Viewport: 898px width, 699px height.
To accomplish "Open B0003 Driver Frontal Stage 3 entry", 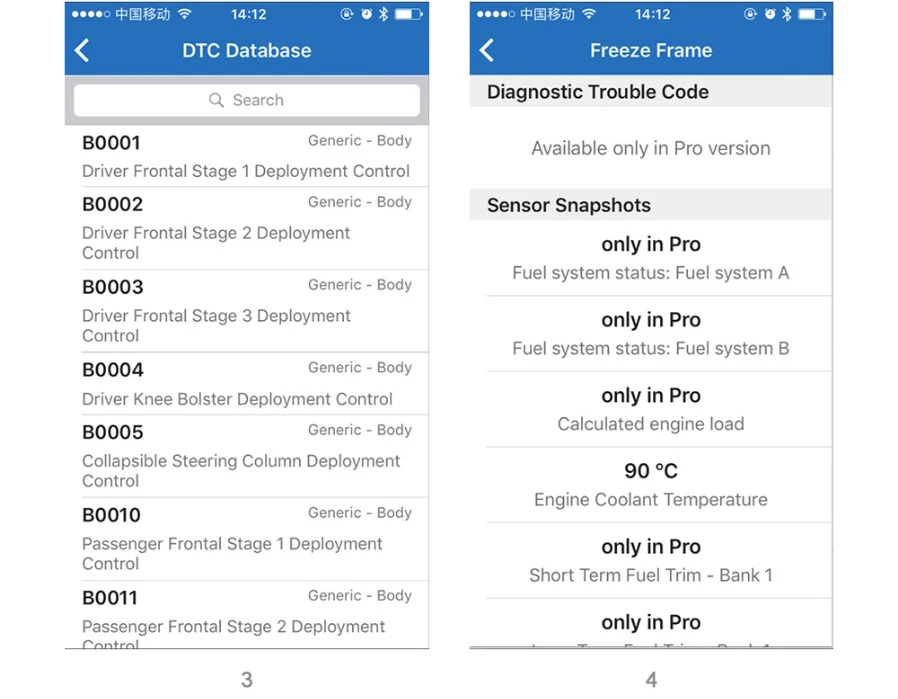I will 247,311.
